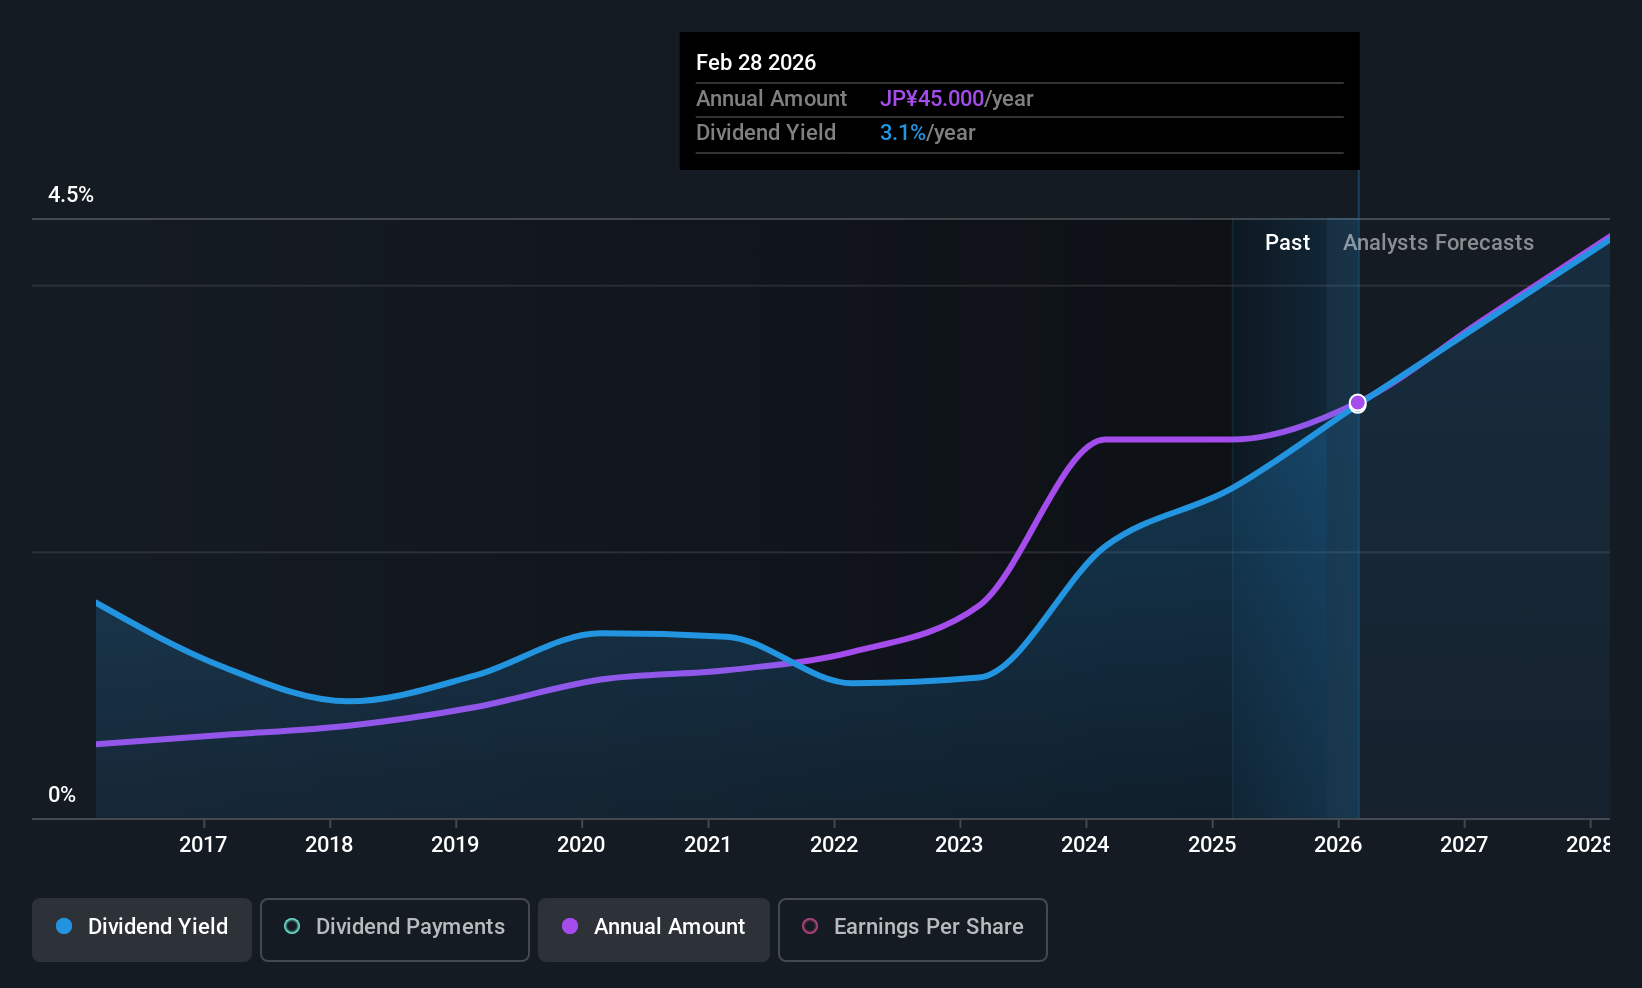Click the Analysts Forecasts label
Screen dimensions: 1642x988
[x=1438, y=243]
